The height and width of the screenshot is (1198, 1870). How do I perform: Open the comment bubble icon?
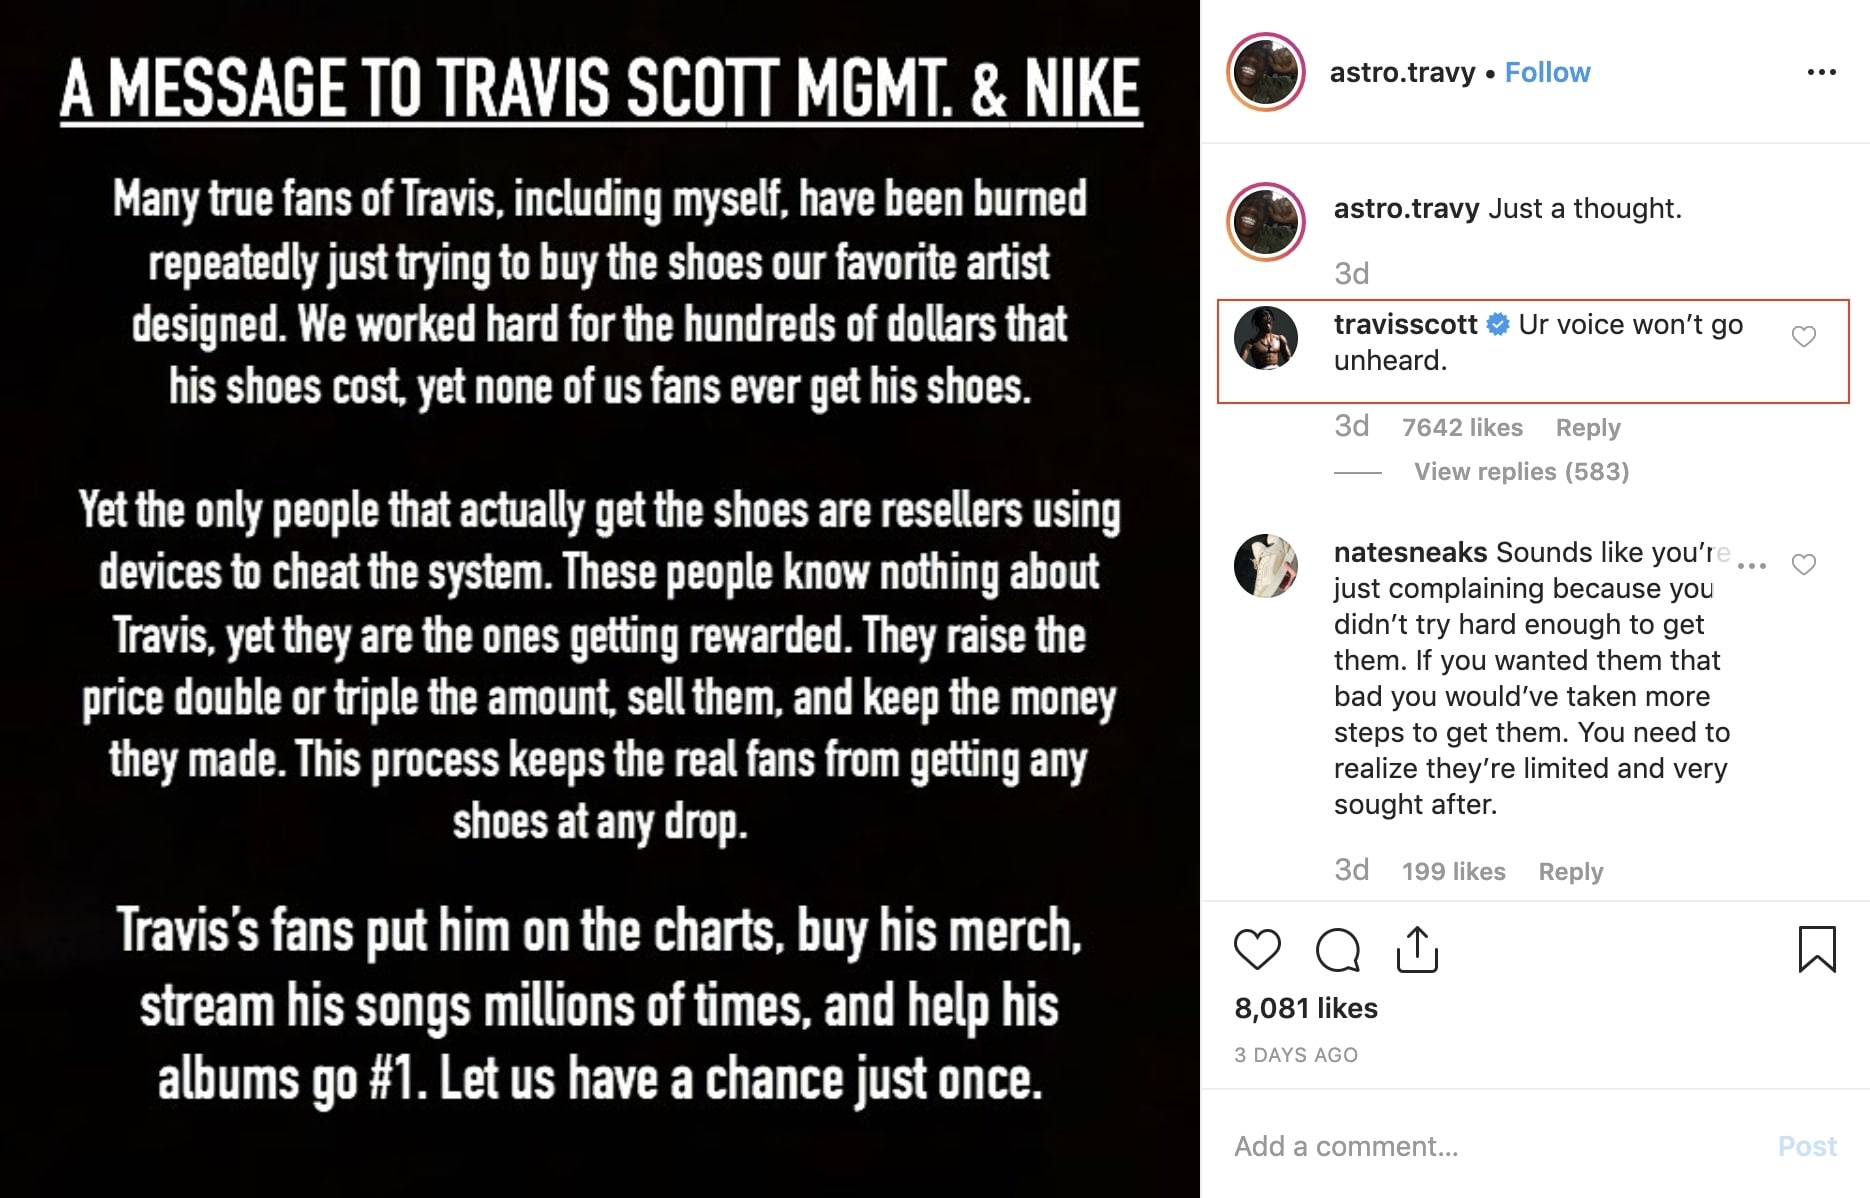[x=1337, y=949]
